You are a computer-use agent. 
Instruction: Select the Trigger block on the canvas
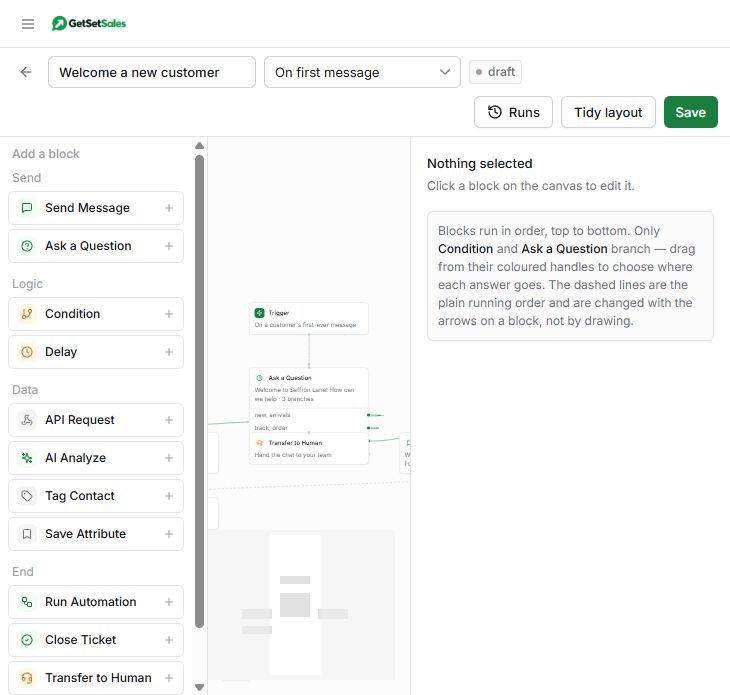tap(309, 318)
